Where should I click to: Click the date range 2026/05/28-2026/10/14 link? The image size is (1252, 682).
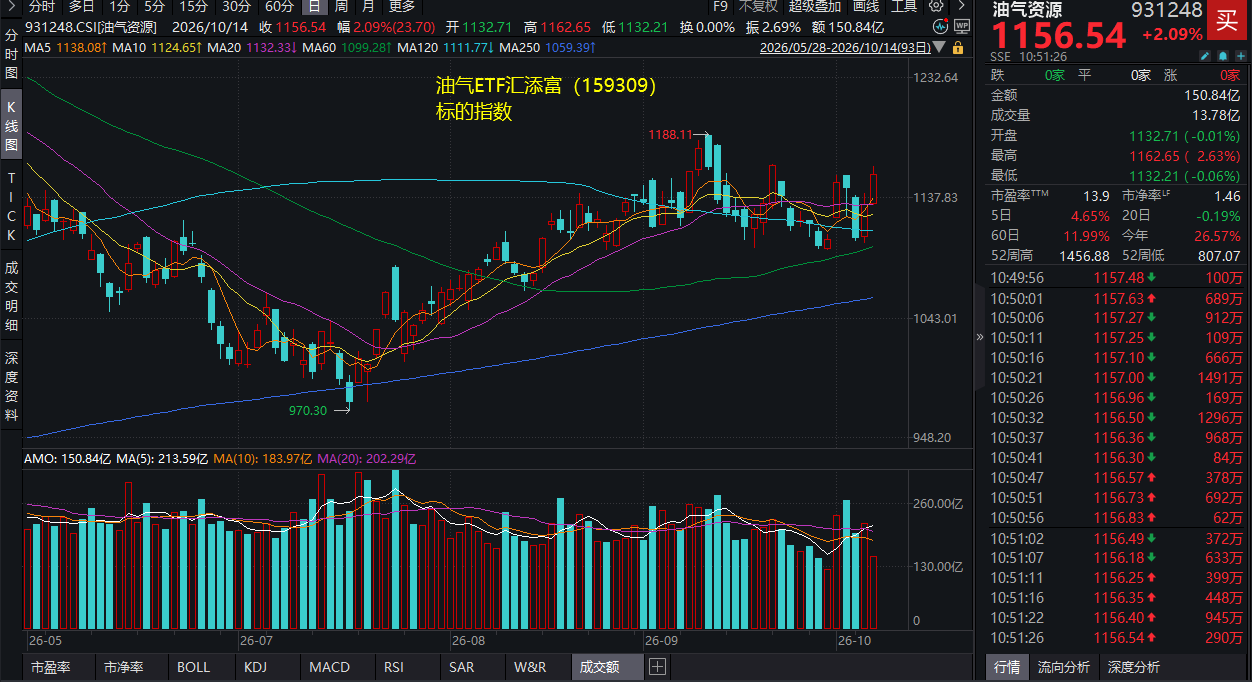click(845, 47)
